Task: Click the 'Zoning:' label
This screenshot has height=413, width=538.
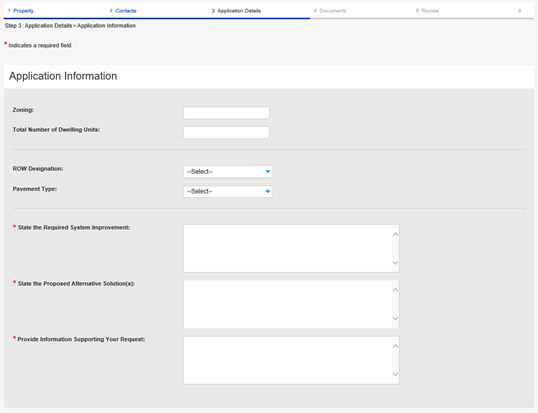Action: (23, 110)
